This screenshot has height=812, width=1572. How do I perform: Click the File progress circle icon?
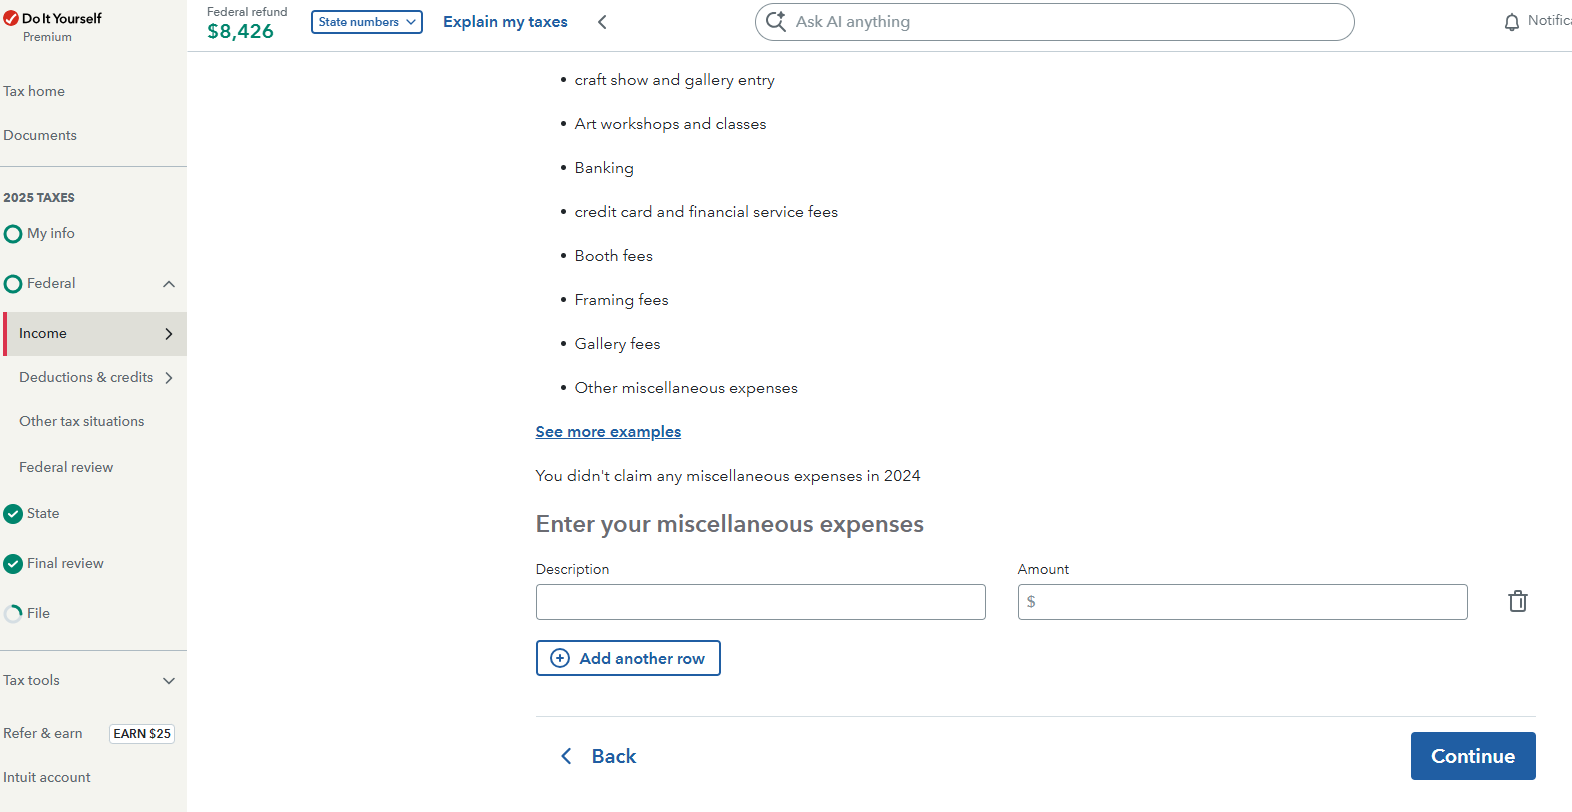click(x=13, y=614)
